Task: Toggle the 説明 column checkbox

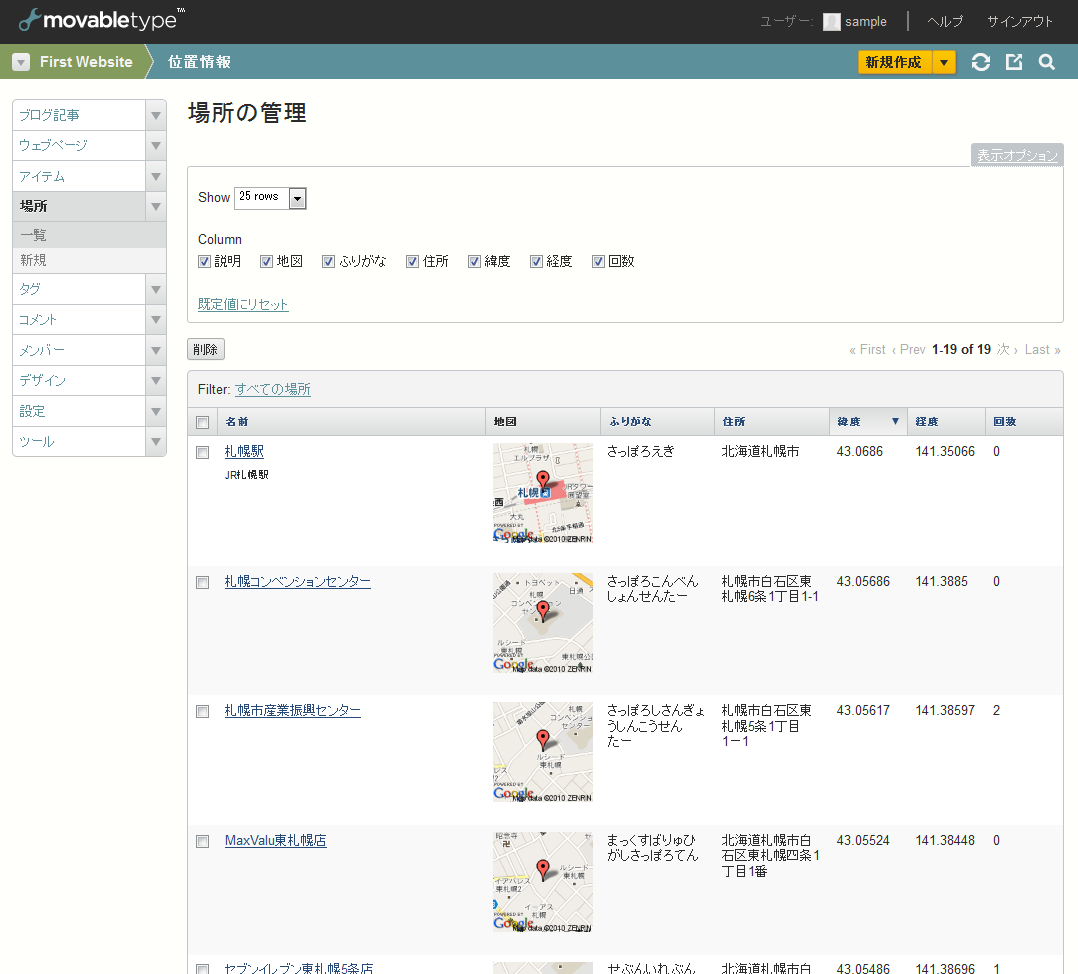Action: click(x=204, y=261)
